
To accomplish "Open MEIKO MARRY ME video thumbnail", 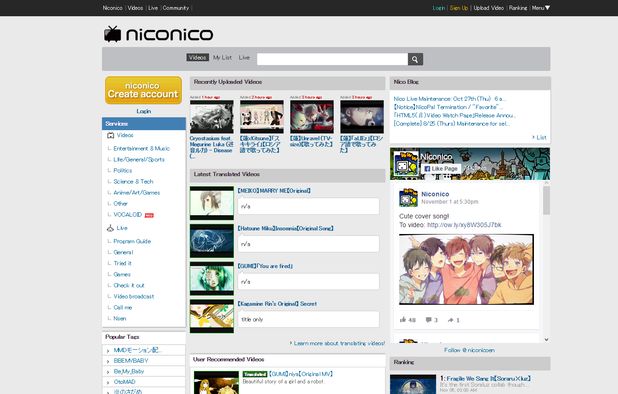I will 212,203.
